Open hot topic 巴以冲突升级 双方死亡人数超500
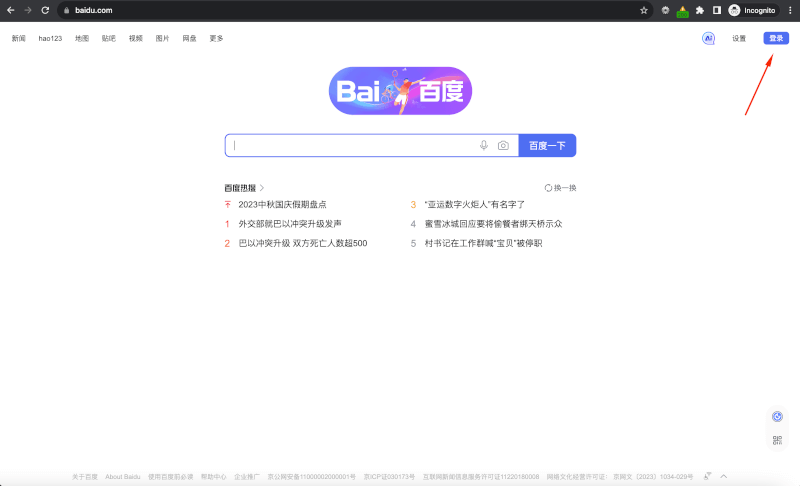The height and width of the screenshot is (486, 800). pyautogui.click(x=303, y=243)
